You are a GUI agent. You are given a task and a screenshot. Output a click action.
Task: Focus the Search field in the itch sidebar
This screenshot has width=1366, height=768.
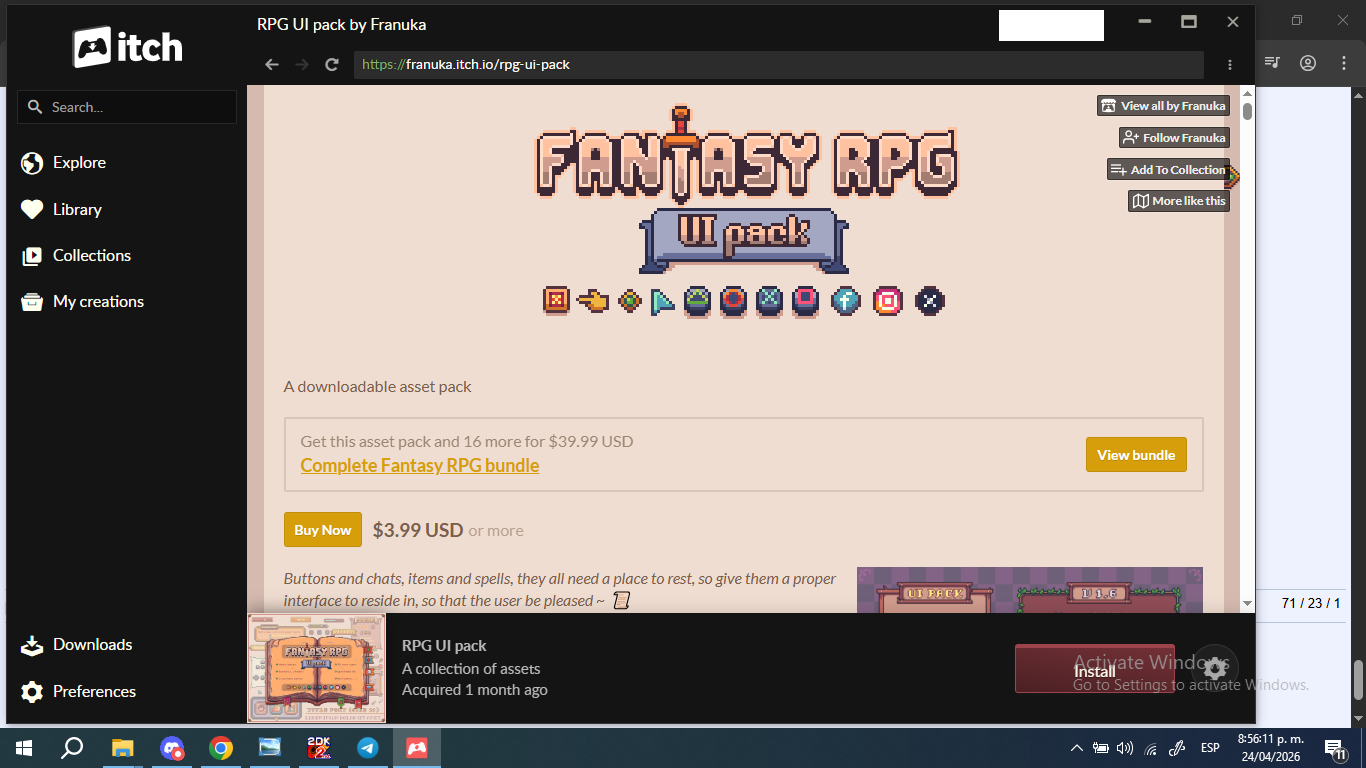127,107
